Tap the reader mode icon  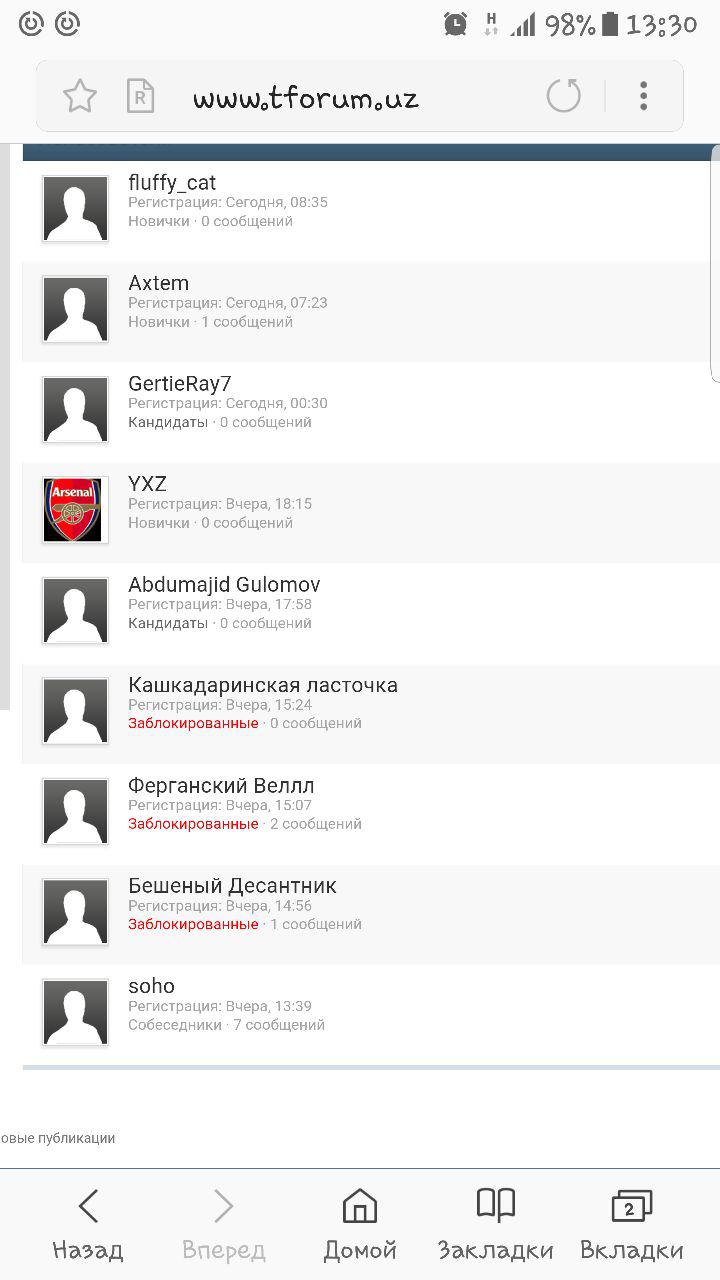(141, 96)
